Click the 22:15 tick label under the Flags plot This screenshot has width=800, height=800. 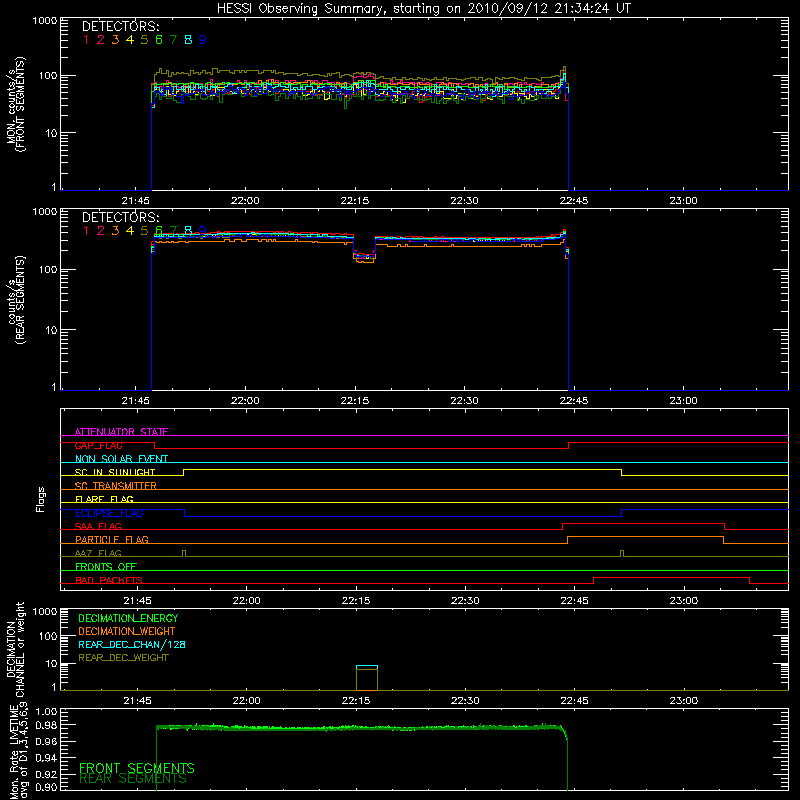click(x=356, y=601)
